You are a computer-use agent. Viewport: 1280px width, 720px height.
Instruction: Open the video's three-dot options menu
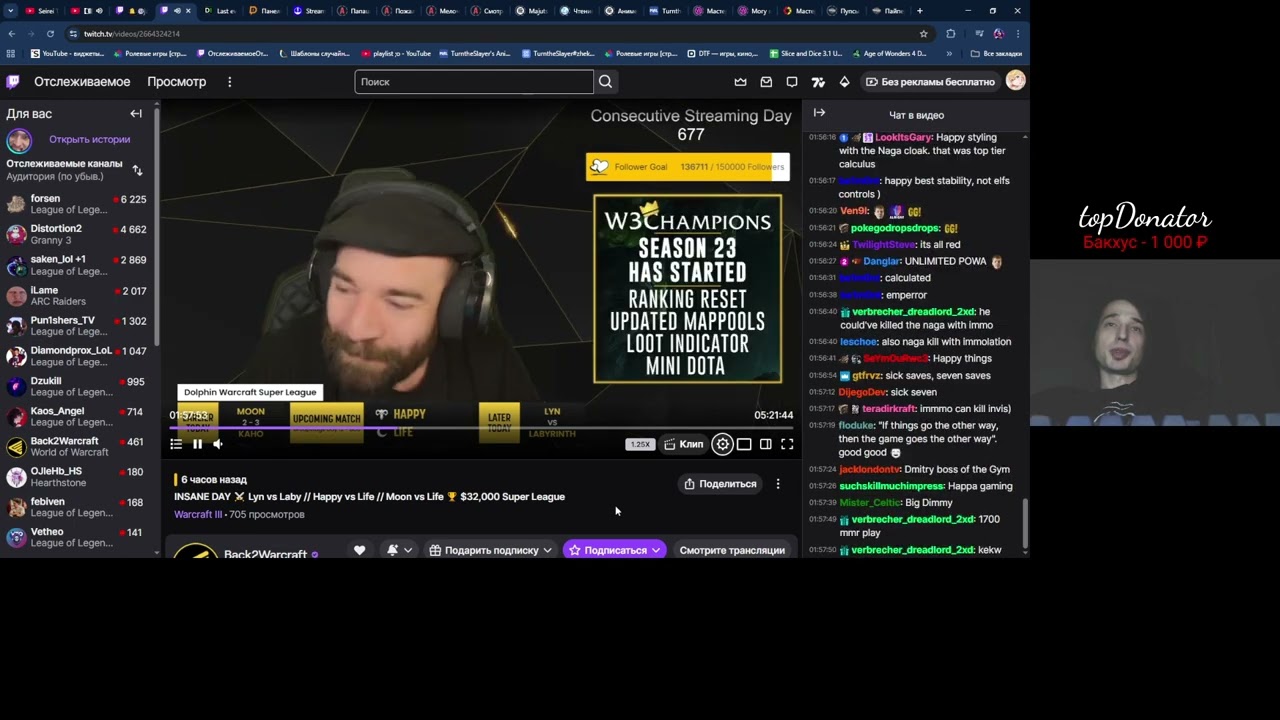click(x=778, y=484)
